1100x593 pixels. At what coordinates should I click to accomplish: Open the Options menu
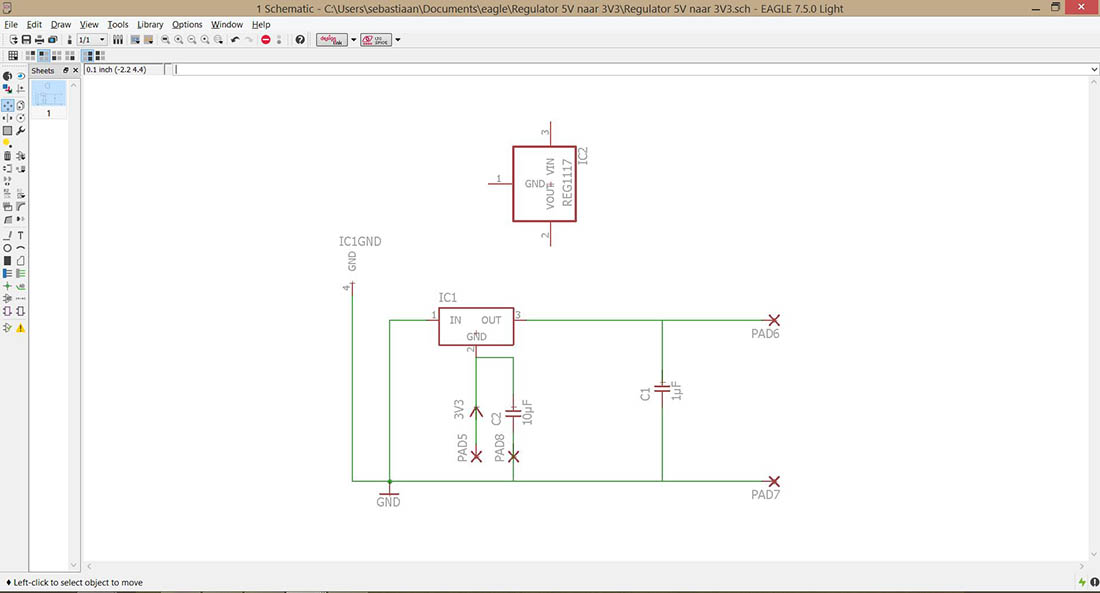187,25
